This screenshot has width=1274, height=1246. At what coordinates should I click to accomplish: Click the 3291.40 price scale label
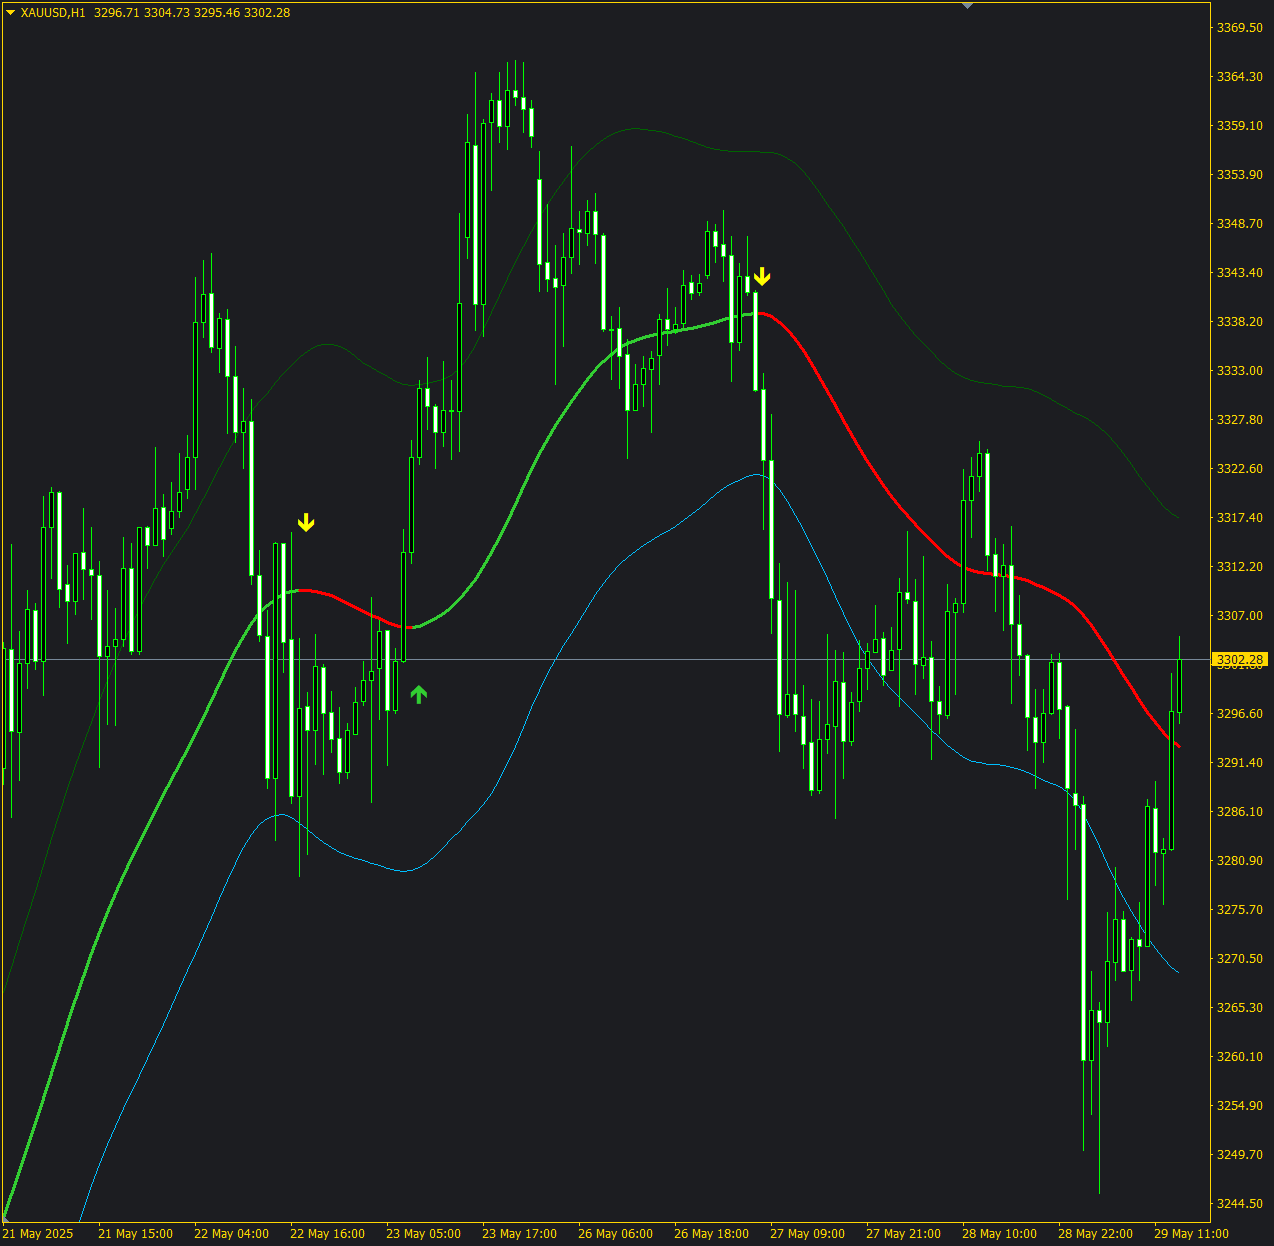coord(1239,763)
